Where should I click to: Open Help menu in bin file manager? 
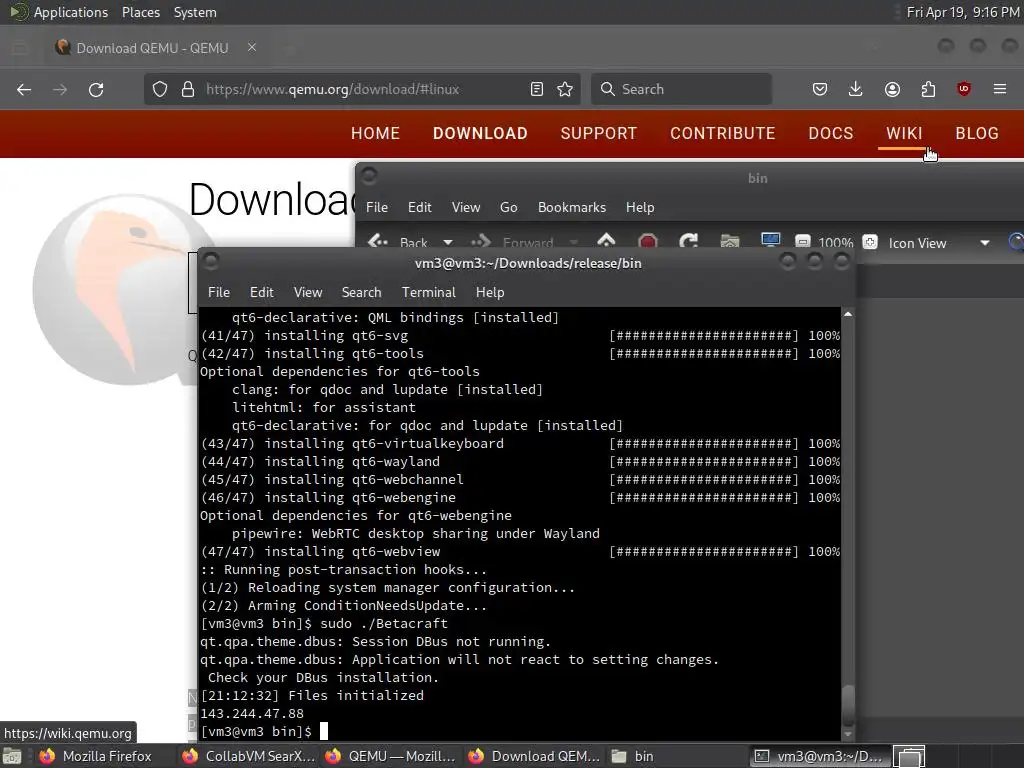point(640,207)
